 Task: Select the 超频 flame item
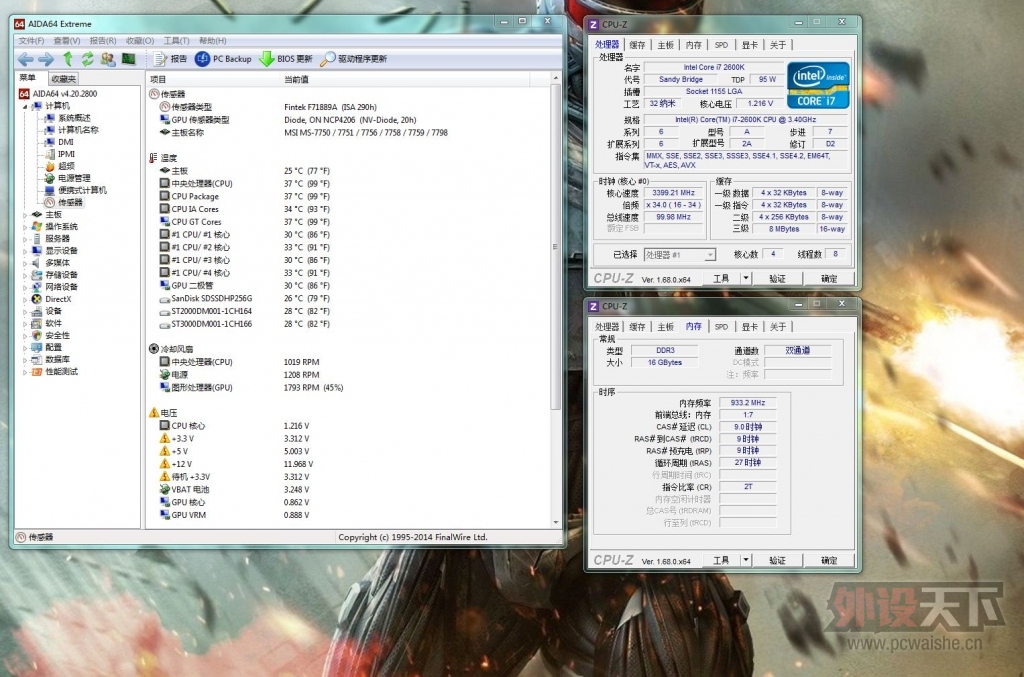click(59, 166)
